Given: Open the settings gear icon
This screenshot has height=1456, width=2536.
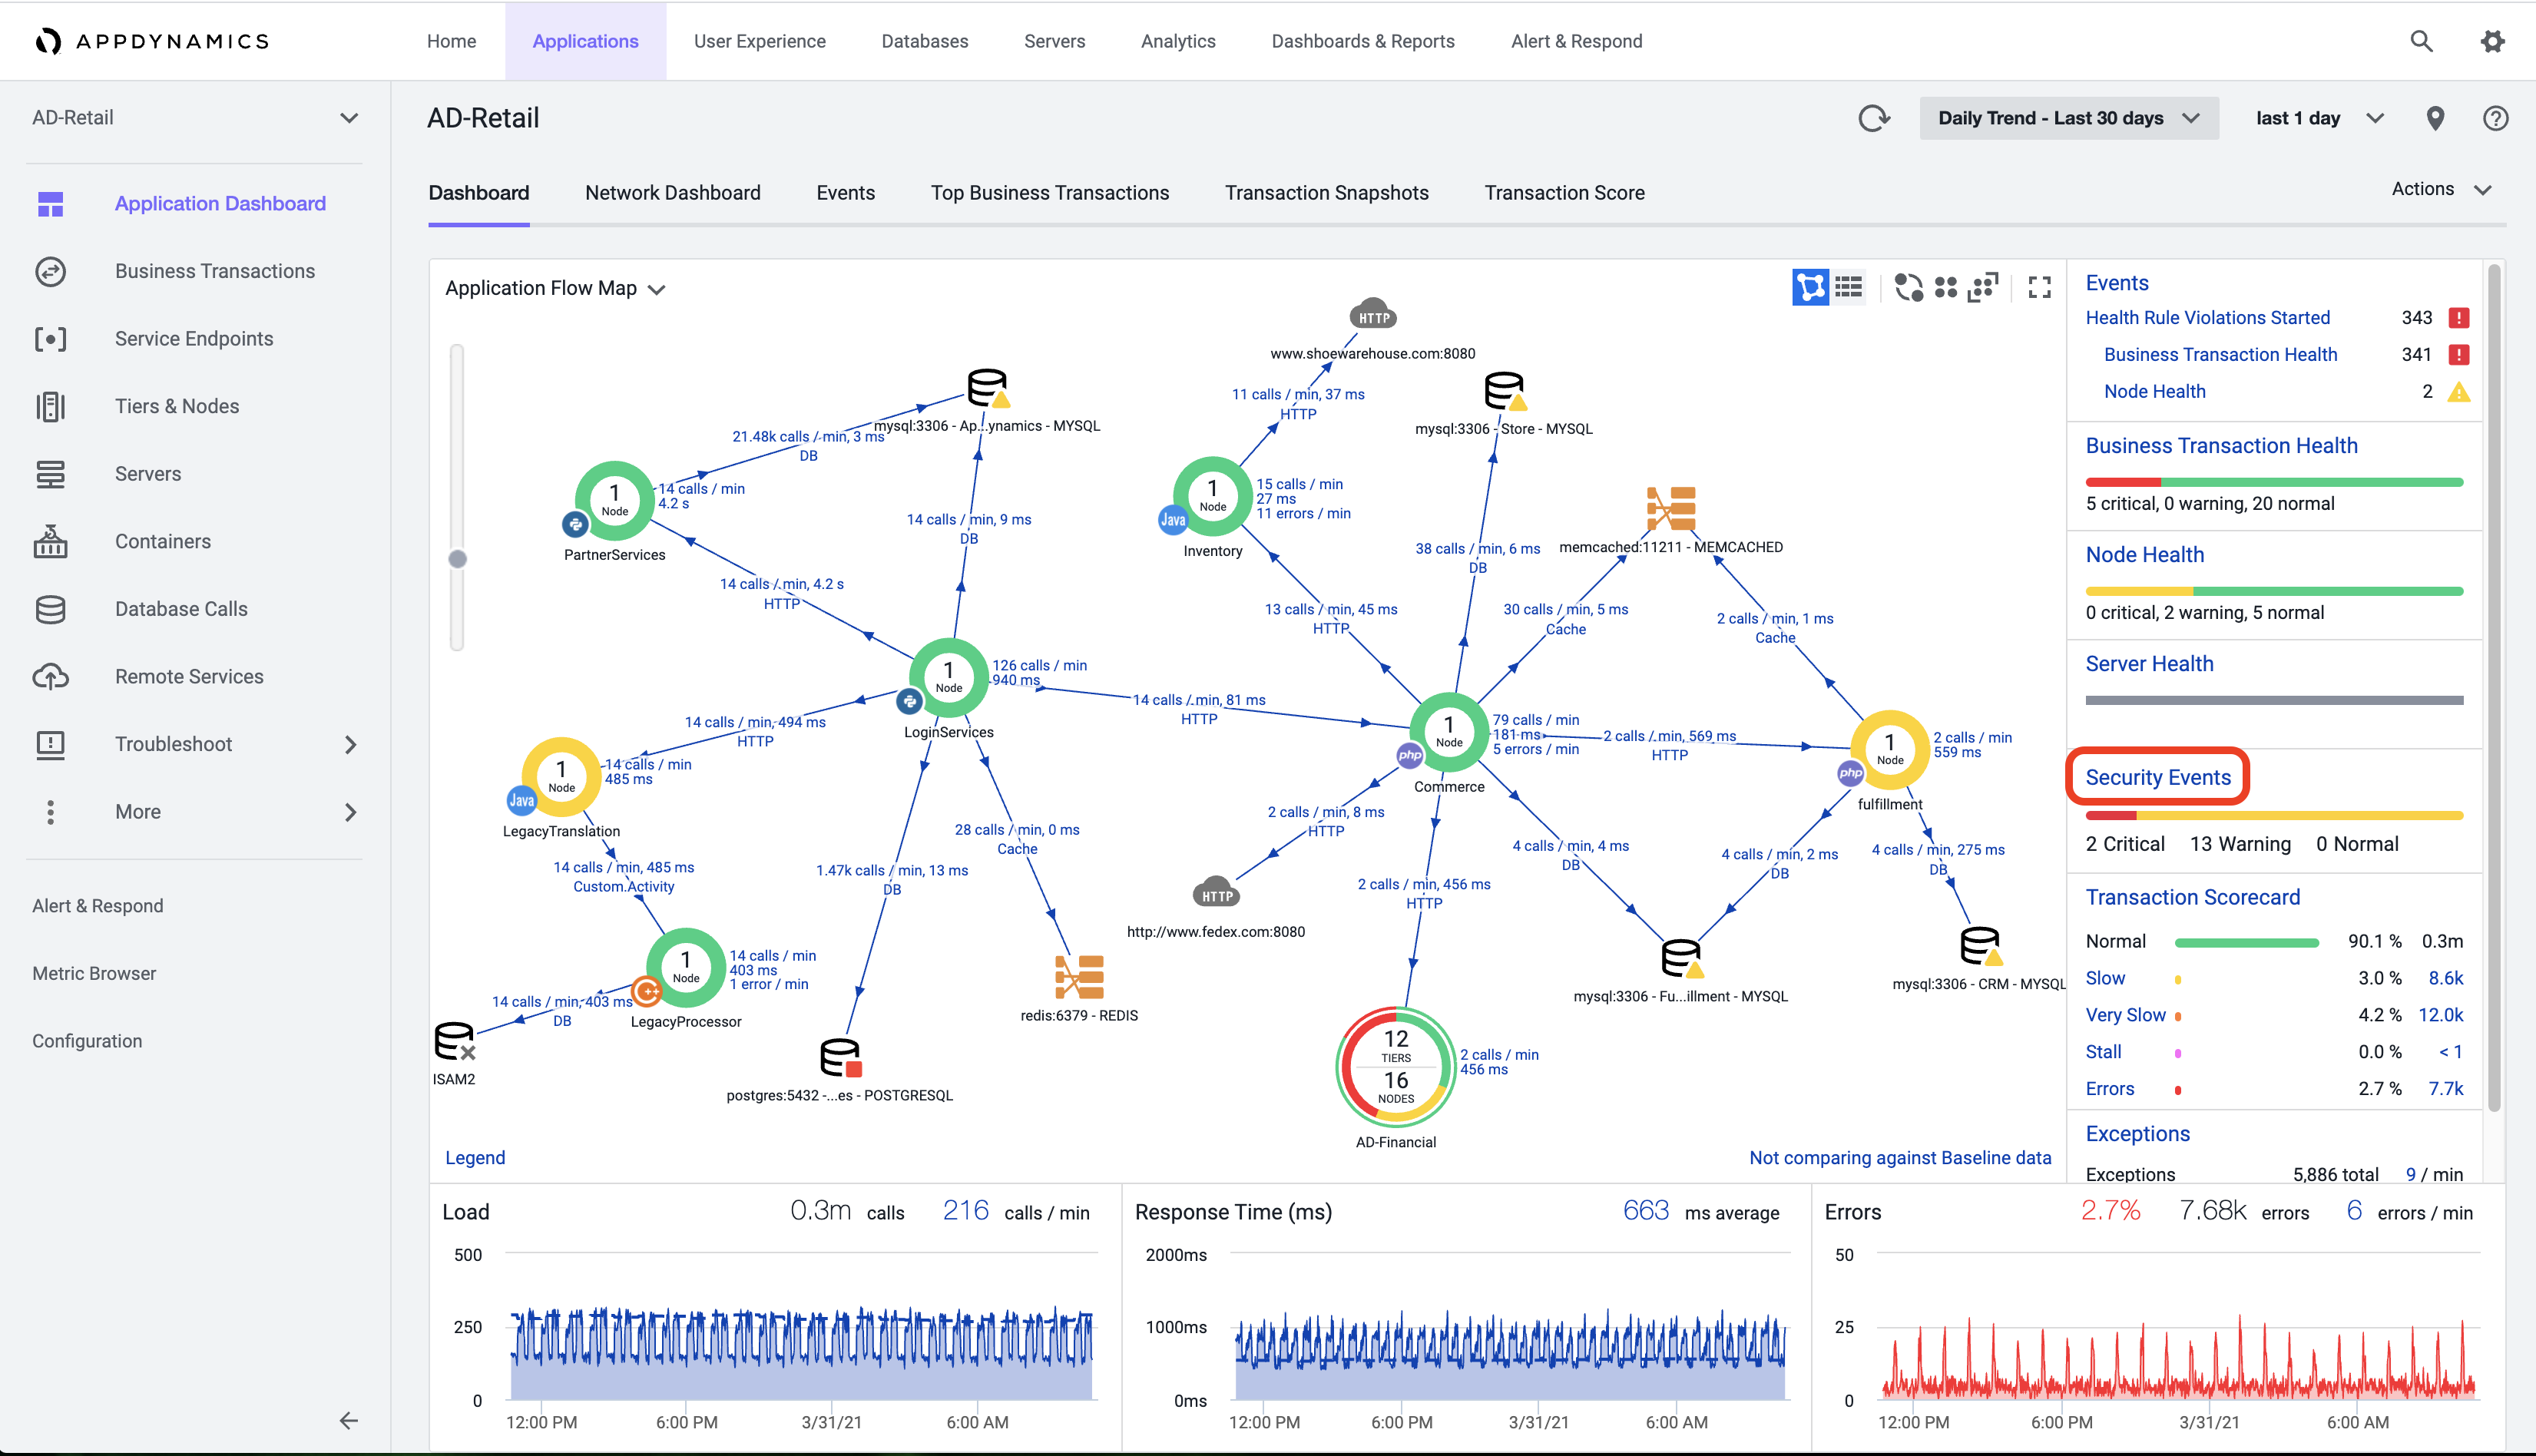Looking at the screenshot, I should pyautogui.click(x=2492, y=41).
